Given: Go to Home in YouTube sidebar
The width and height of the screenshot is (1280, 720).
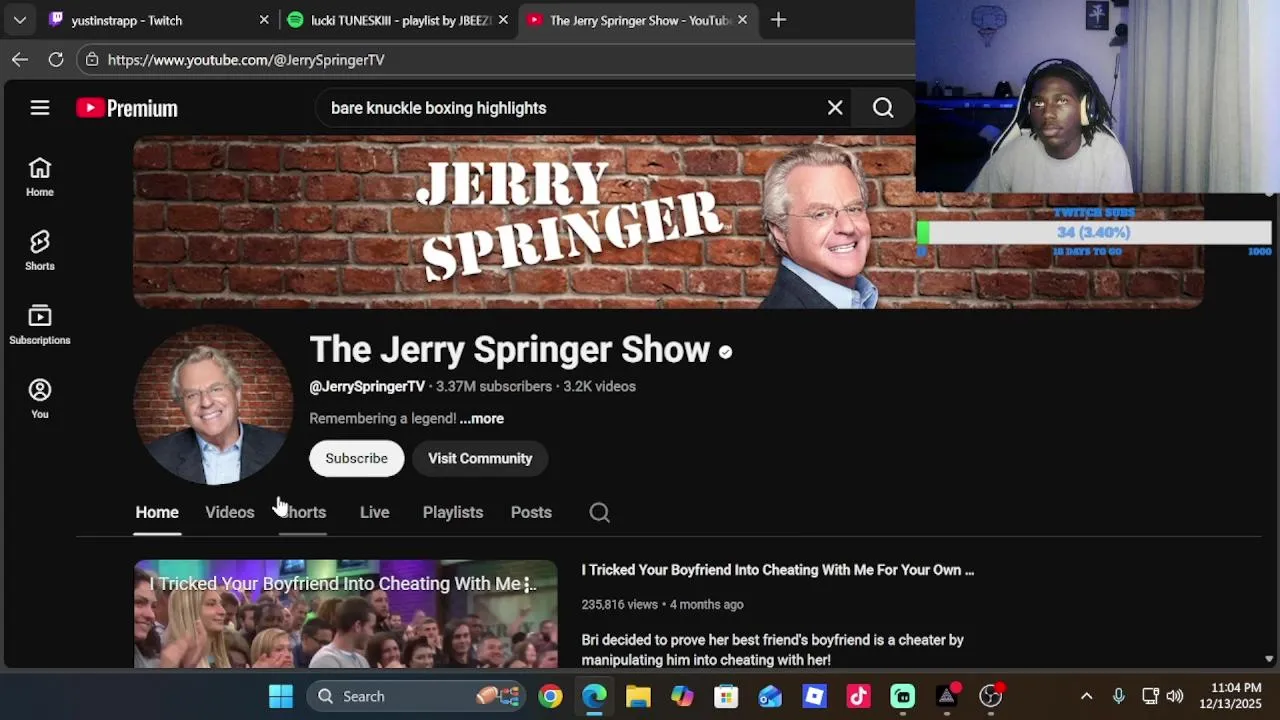Looking at the screenshot, I should (40, 177).
